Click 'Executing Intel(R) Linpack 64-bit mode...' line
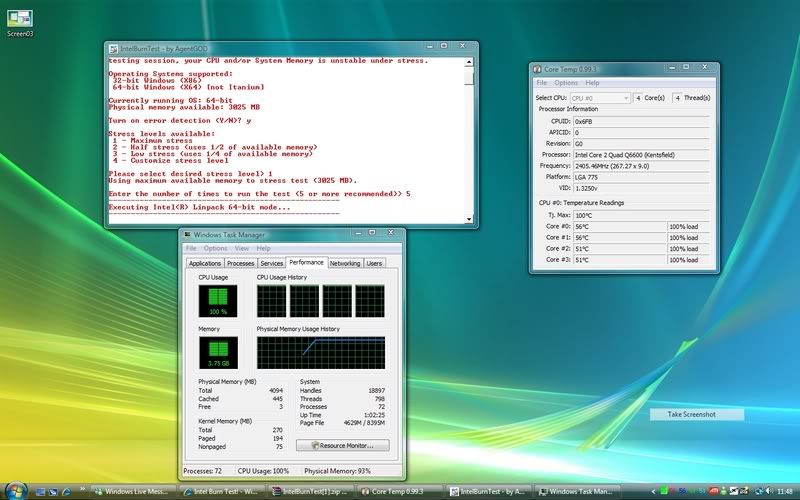The width and height of the screenshot is (800, 500). [199, 207]
